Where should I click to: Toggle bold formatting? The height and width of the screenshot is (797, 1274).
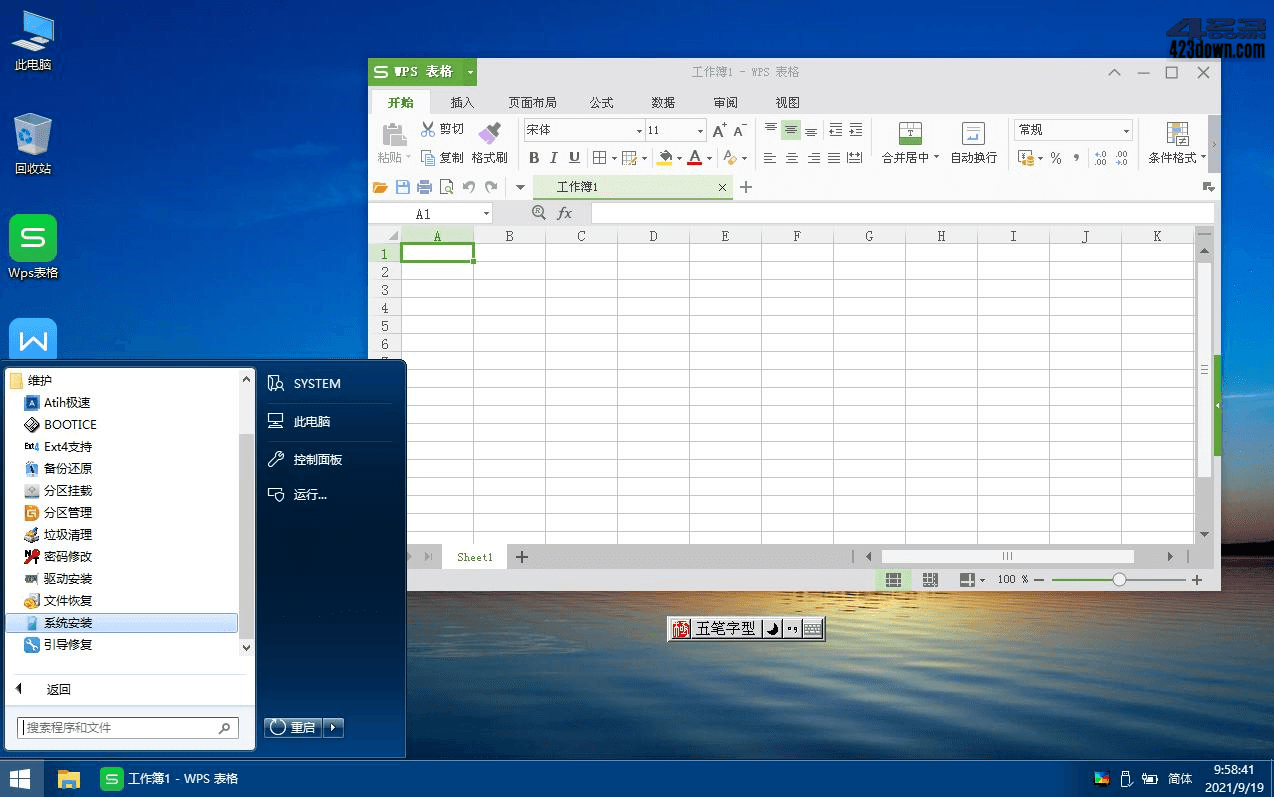click(534, 158)
